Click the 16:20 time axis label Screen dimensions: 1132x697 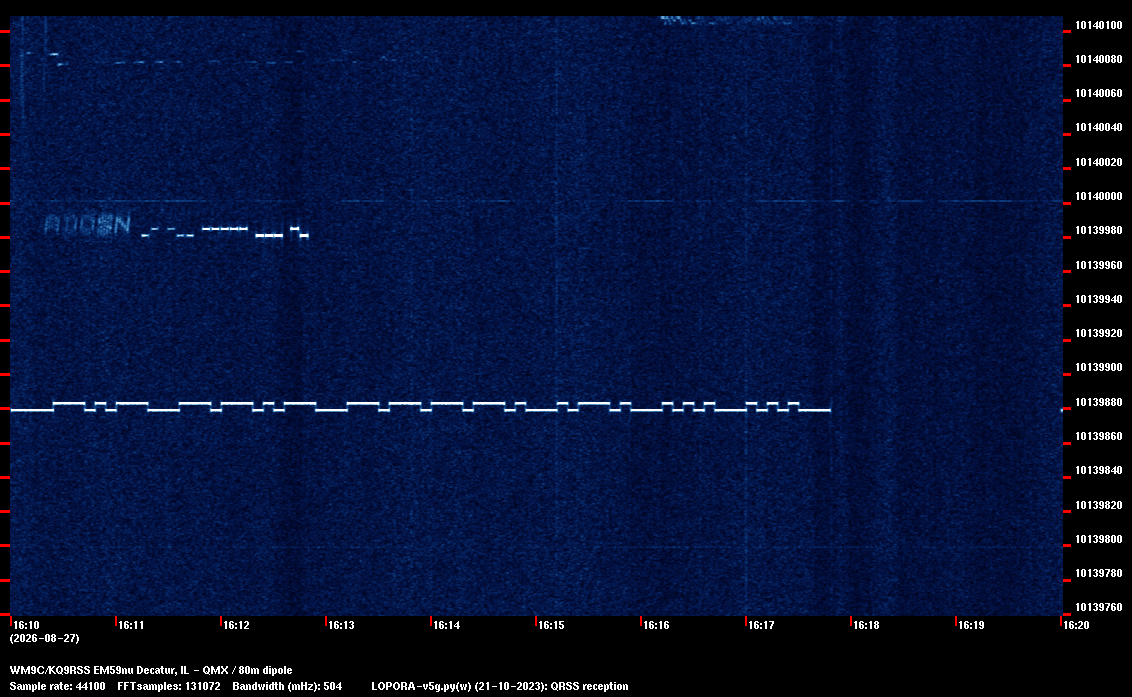coord(1076,625)
